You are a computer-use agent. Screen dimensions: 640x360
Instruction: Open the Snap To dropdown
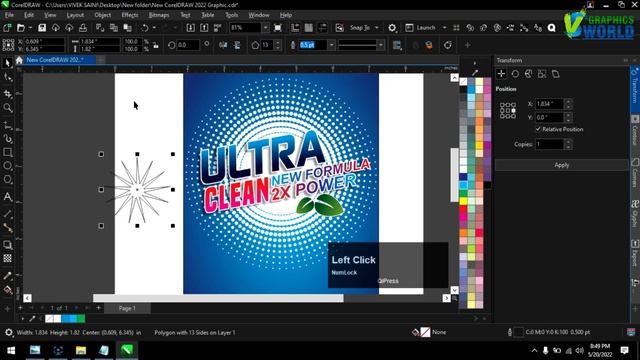(376, 27)
